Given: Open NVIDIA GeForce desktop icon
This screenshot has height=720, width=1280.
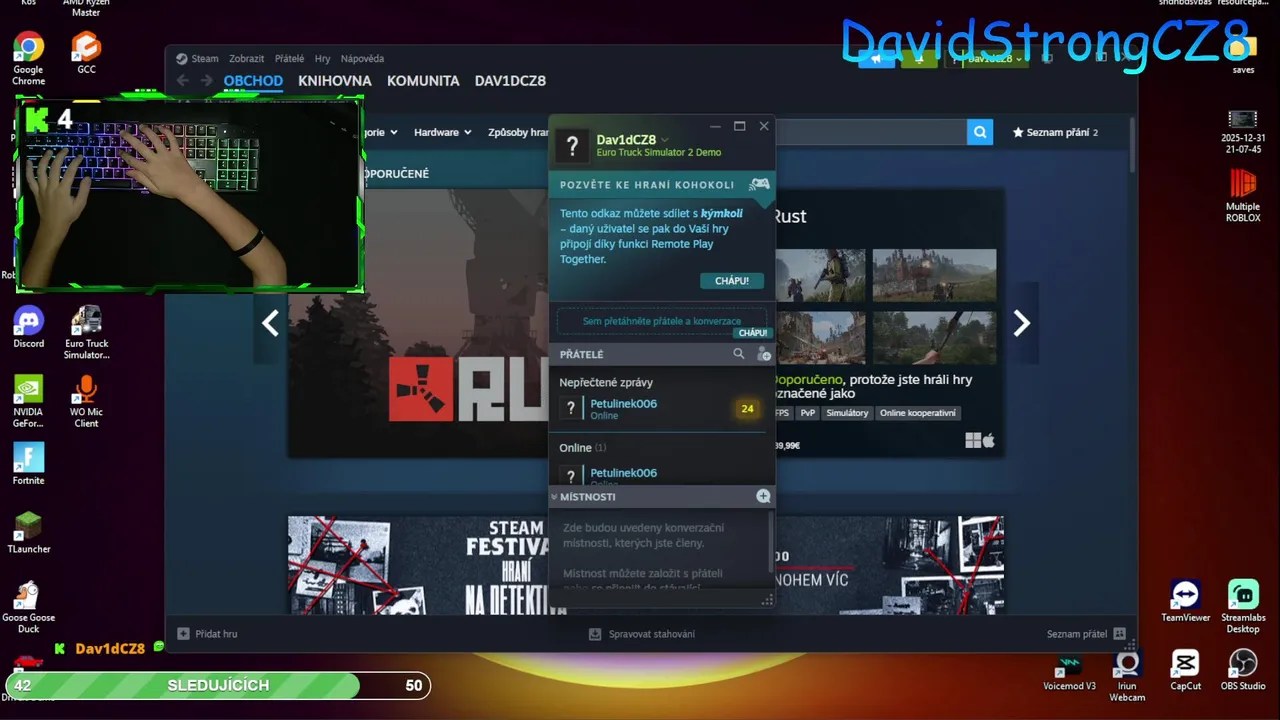Looking at the screenshot, I should tap(28, 401).
